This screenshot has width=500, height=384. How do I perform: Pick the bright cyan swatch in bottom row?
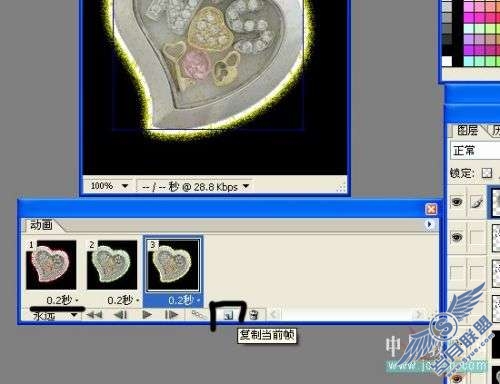click(x=468, y=61)
